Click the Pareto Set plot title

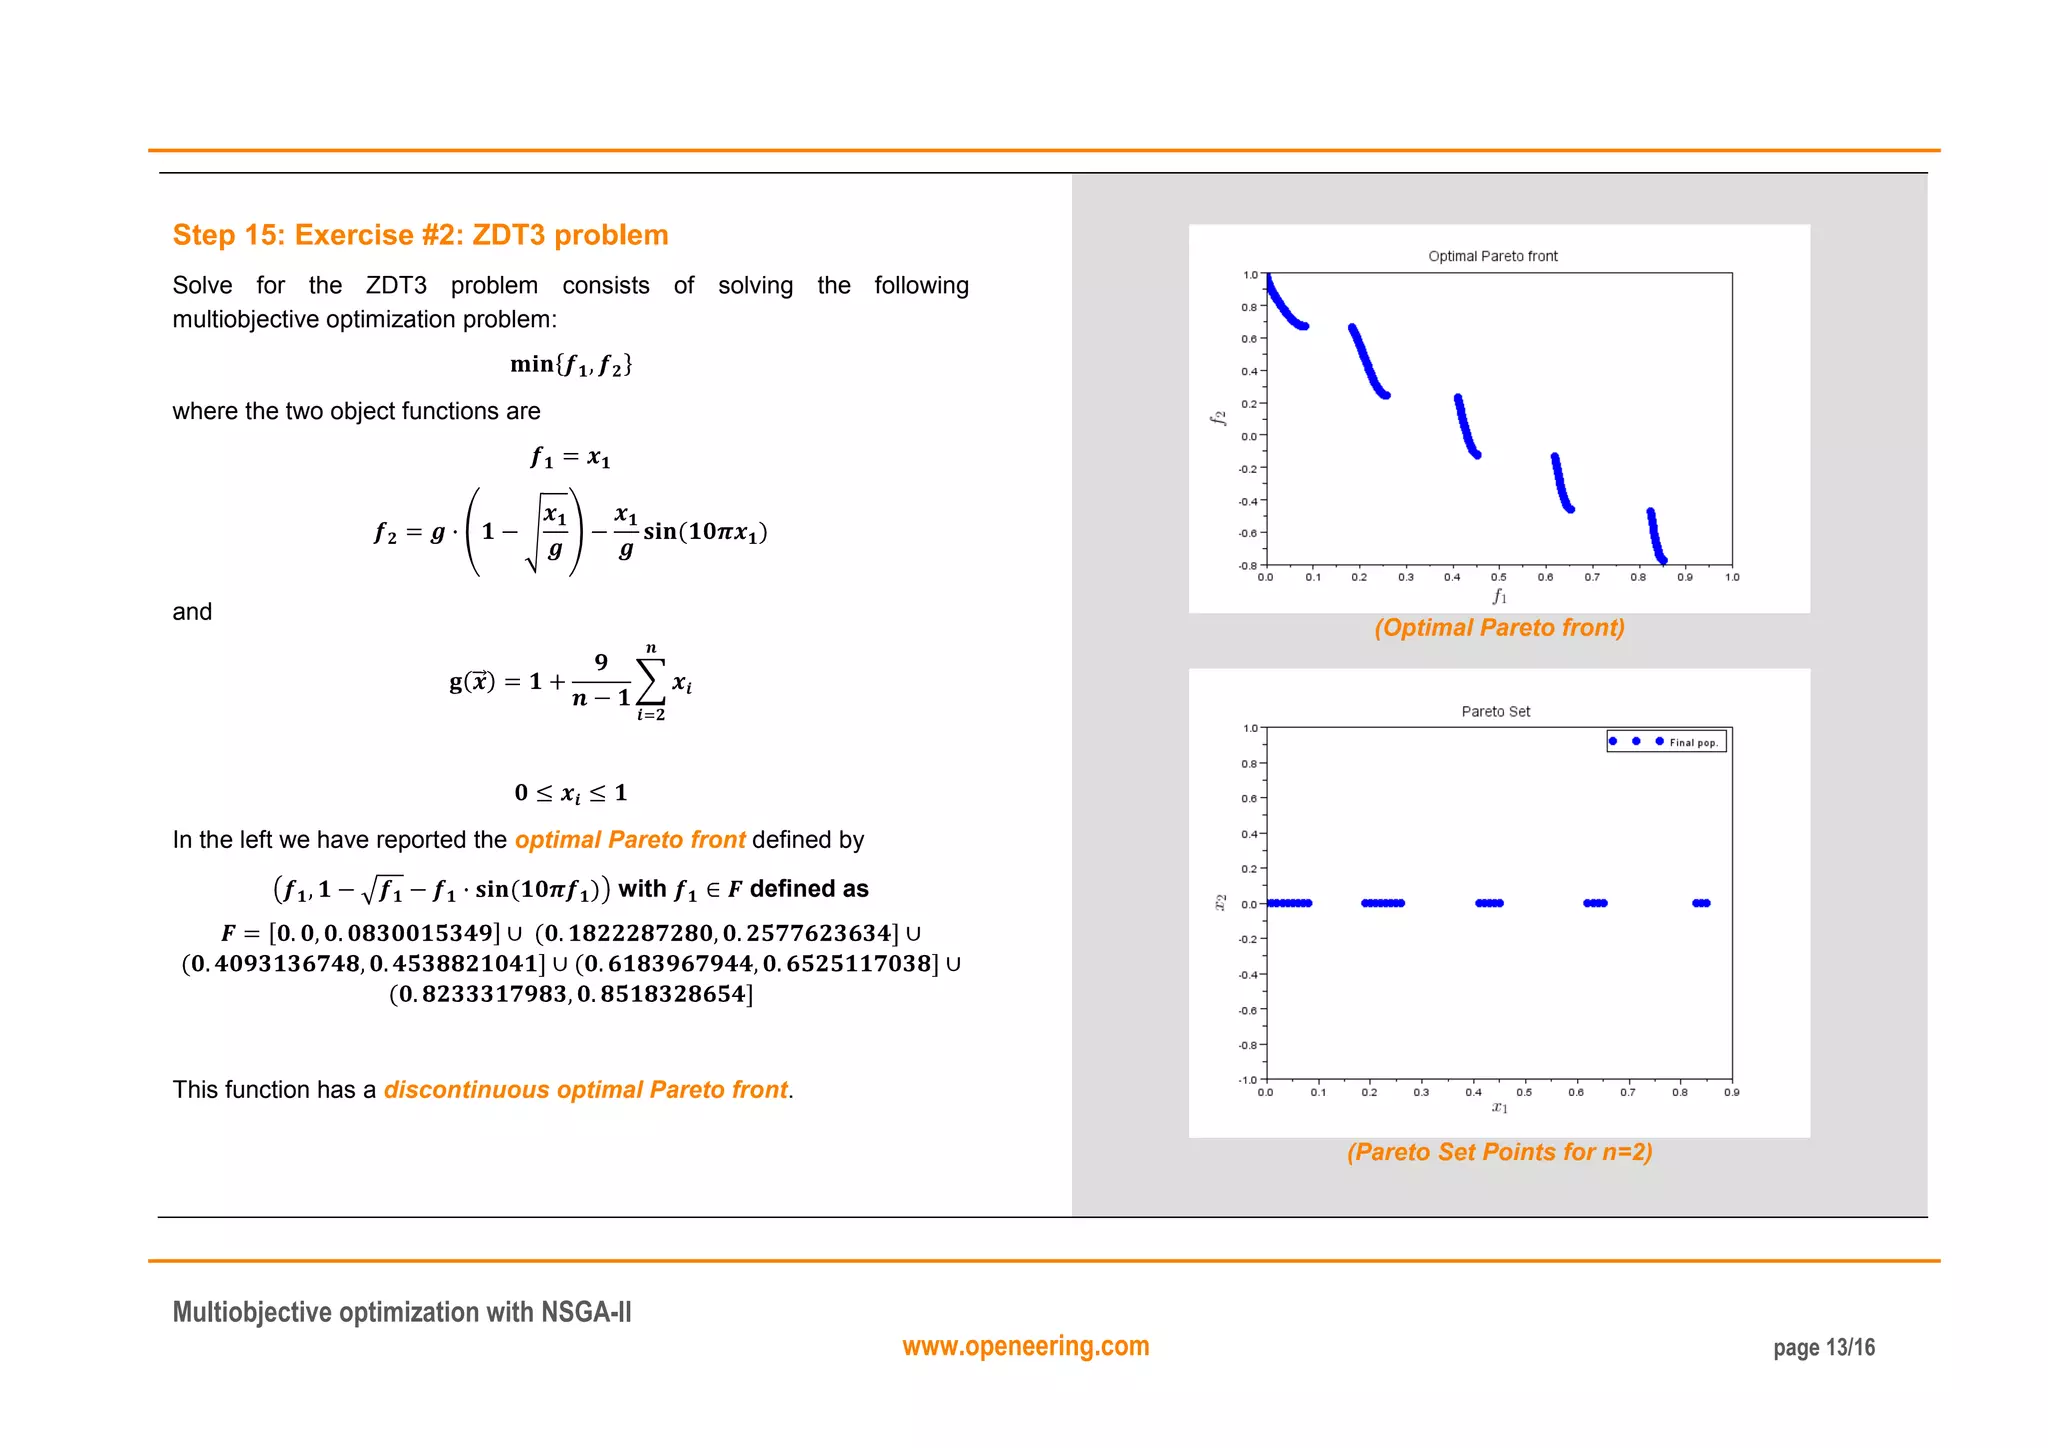(1495, 711)
